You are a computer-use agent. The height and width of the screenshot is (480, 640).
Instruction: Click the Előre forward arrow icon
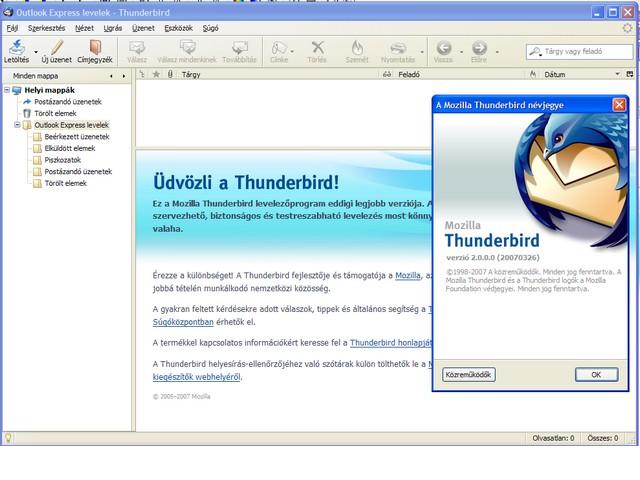[479, 48]
